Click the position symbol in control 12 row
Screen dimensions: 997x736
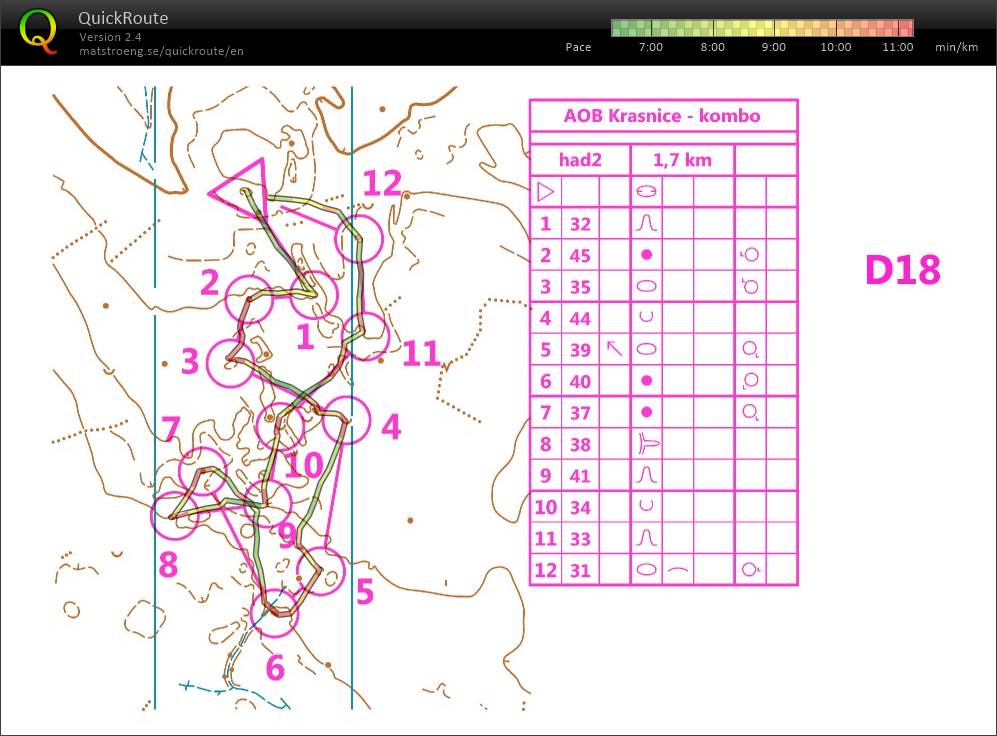750,569
